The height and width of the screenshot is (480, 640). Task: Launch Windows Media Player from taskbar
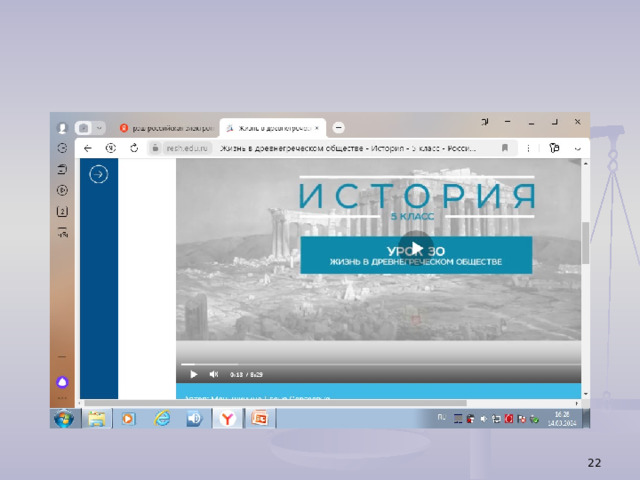click(128, 419)
